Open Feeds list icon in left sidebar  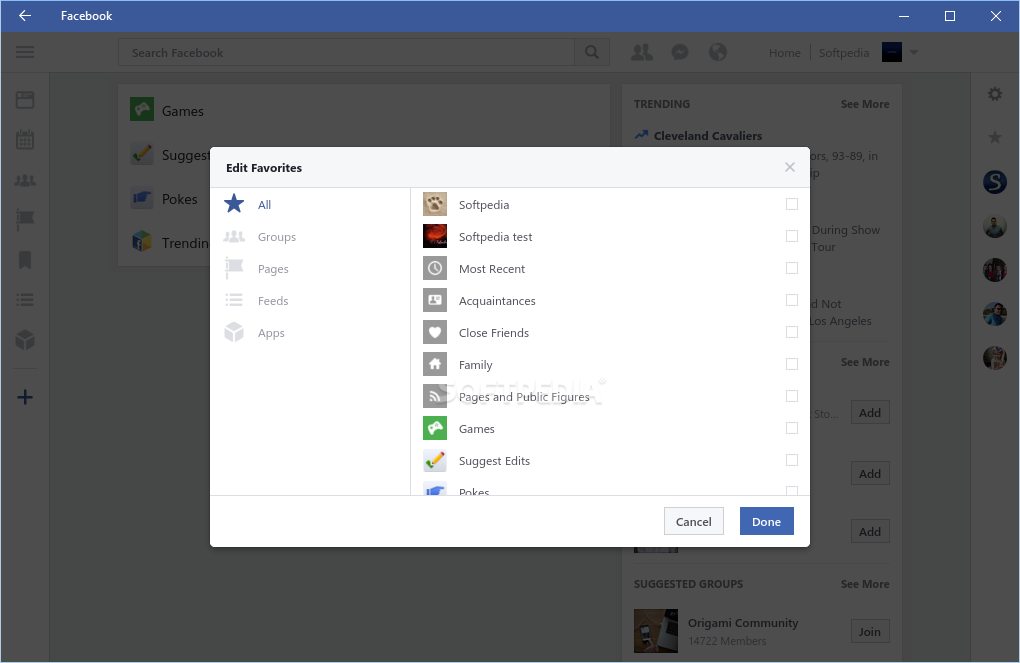(25, 300)
